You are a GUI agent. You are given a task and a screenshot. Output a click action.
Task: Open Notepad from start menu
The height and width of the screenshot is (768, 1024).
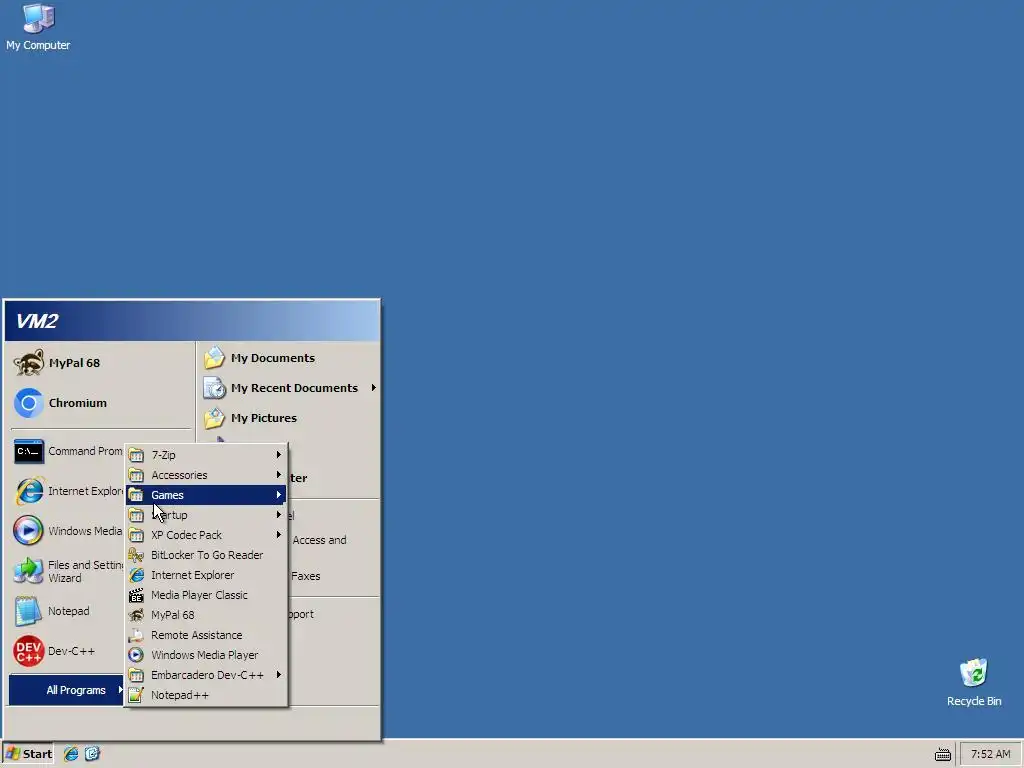point(67,611)
